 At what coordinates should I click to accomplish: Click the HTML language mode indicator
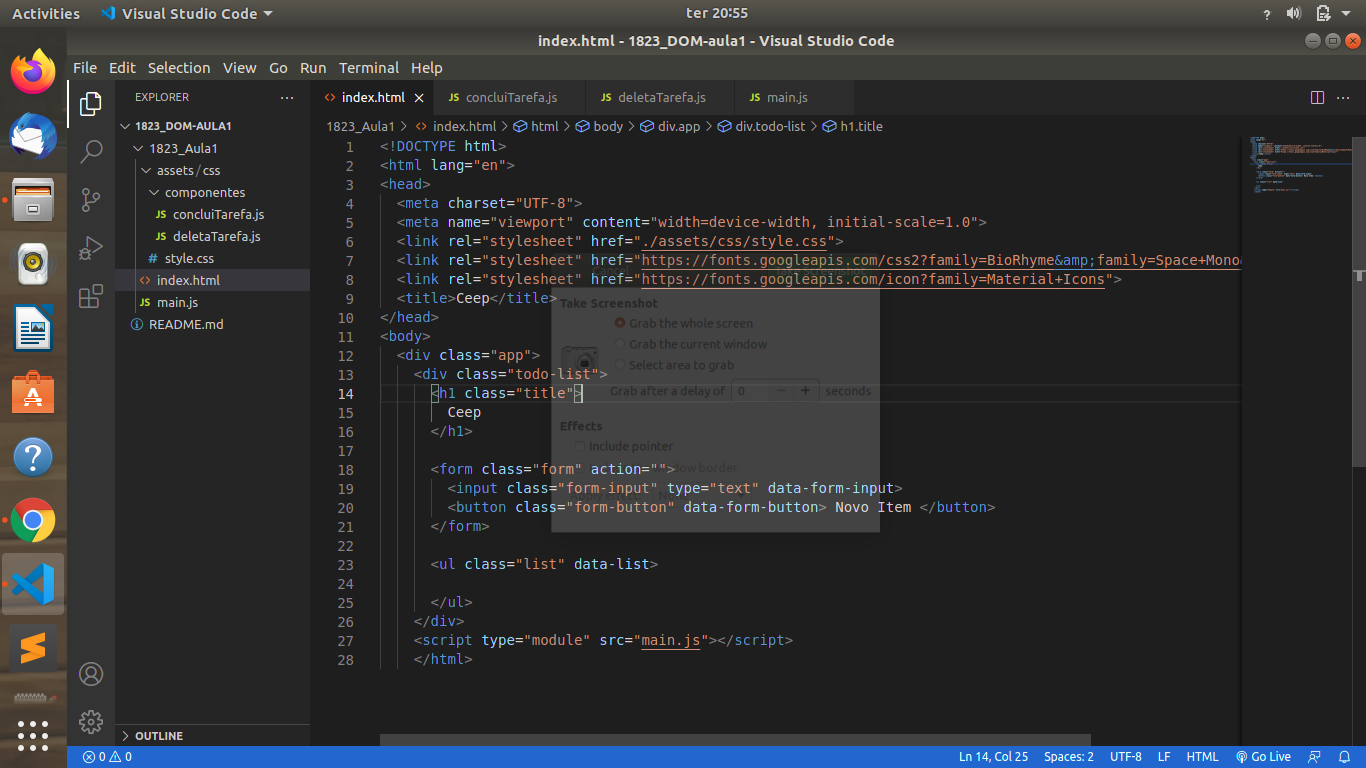(1202, 757)
